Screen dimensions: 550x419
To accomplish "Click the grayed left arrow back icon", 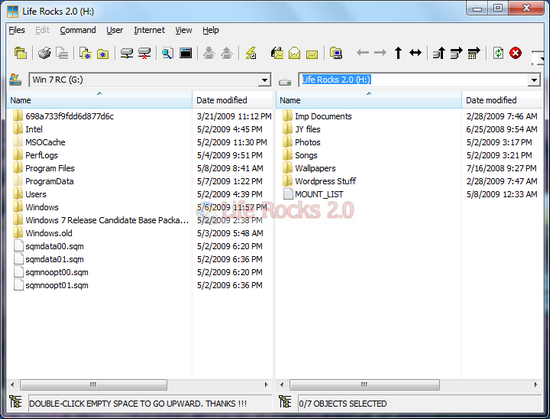I will pyautogui.click(x=363, y=53).
